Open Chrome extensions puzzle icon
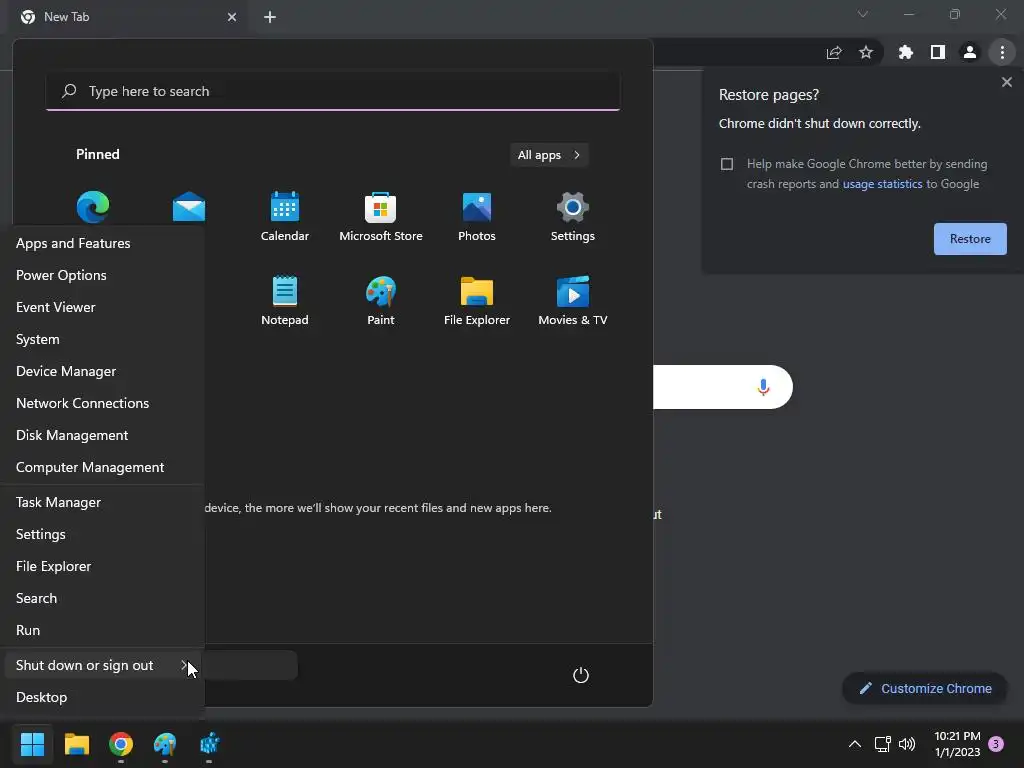The height and width of the screenshot is (768, 1024). click(906, 52)
